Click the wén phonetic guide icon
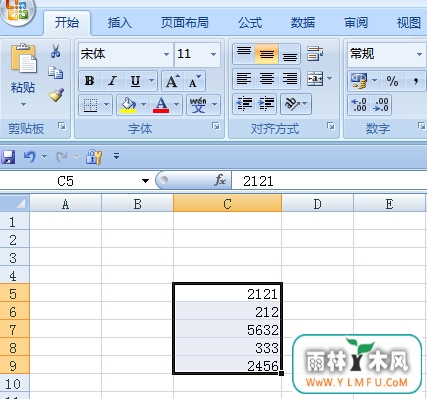427x399 pixels. pos(198,105)
